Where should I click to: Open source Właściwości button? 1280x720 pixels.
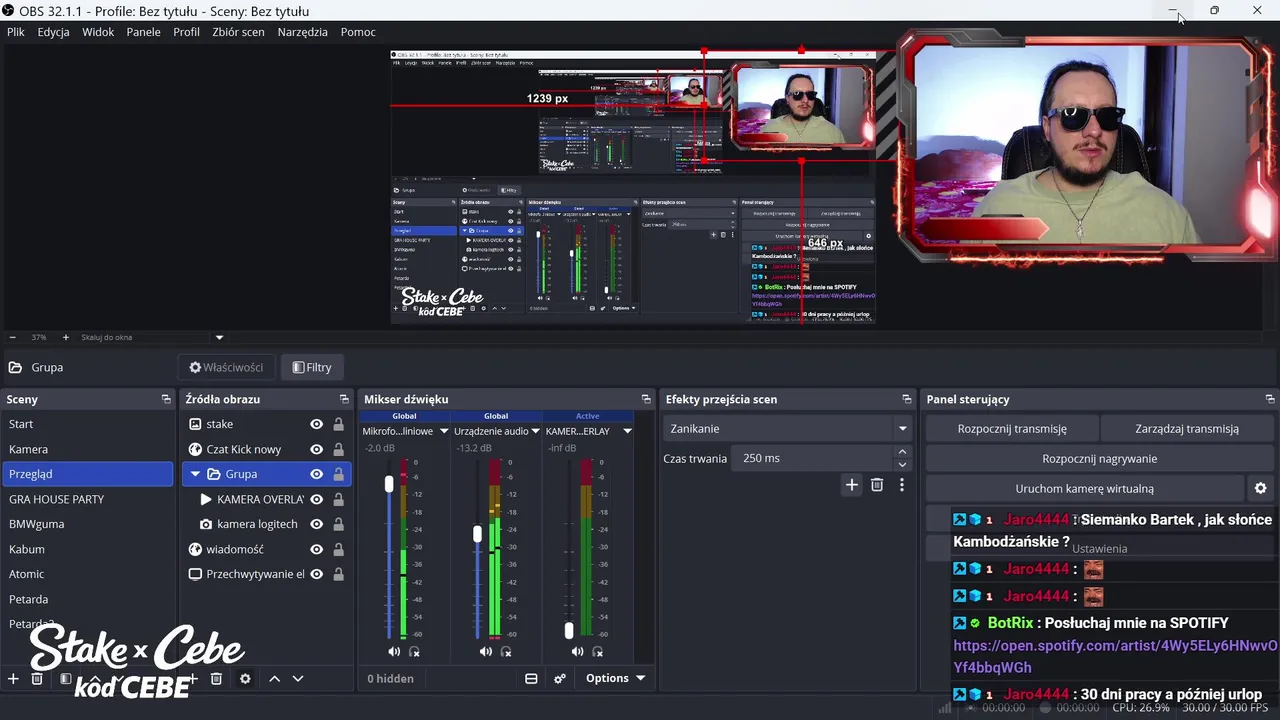tap(226, 367)
